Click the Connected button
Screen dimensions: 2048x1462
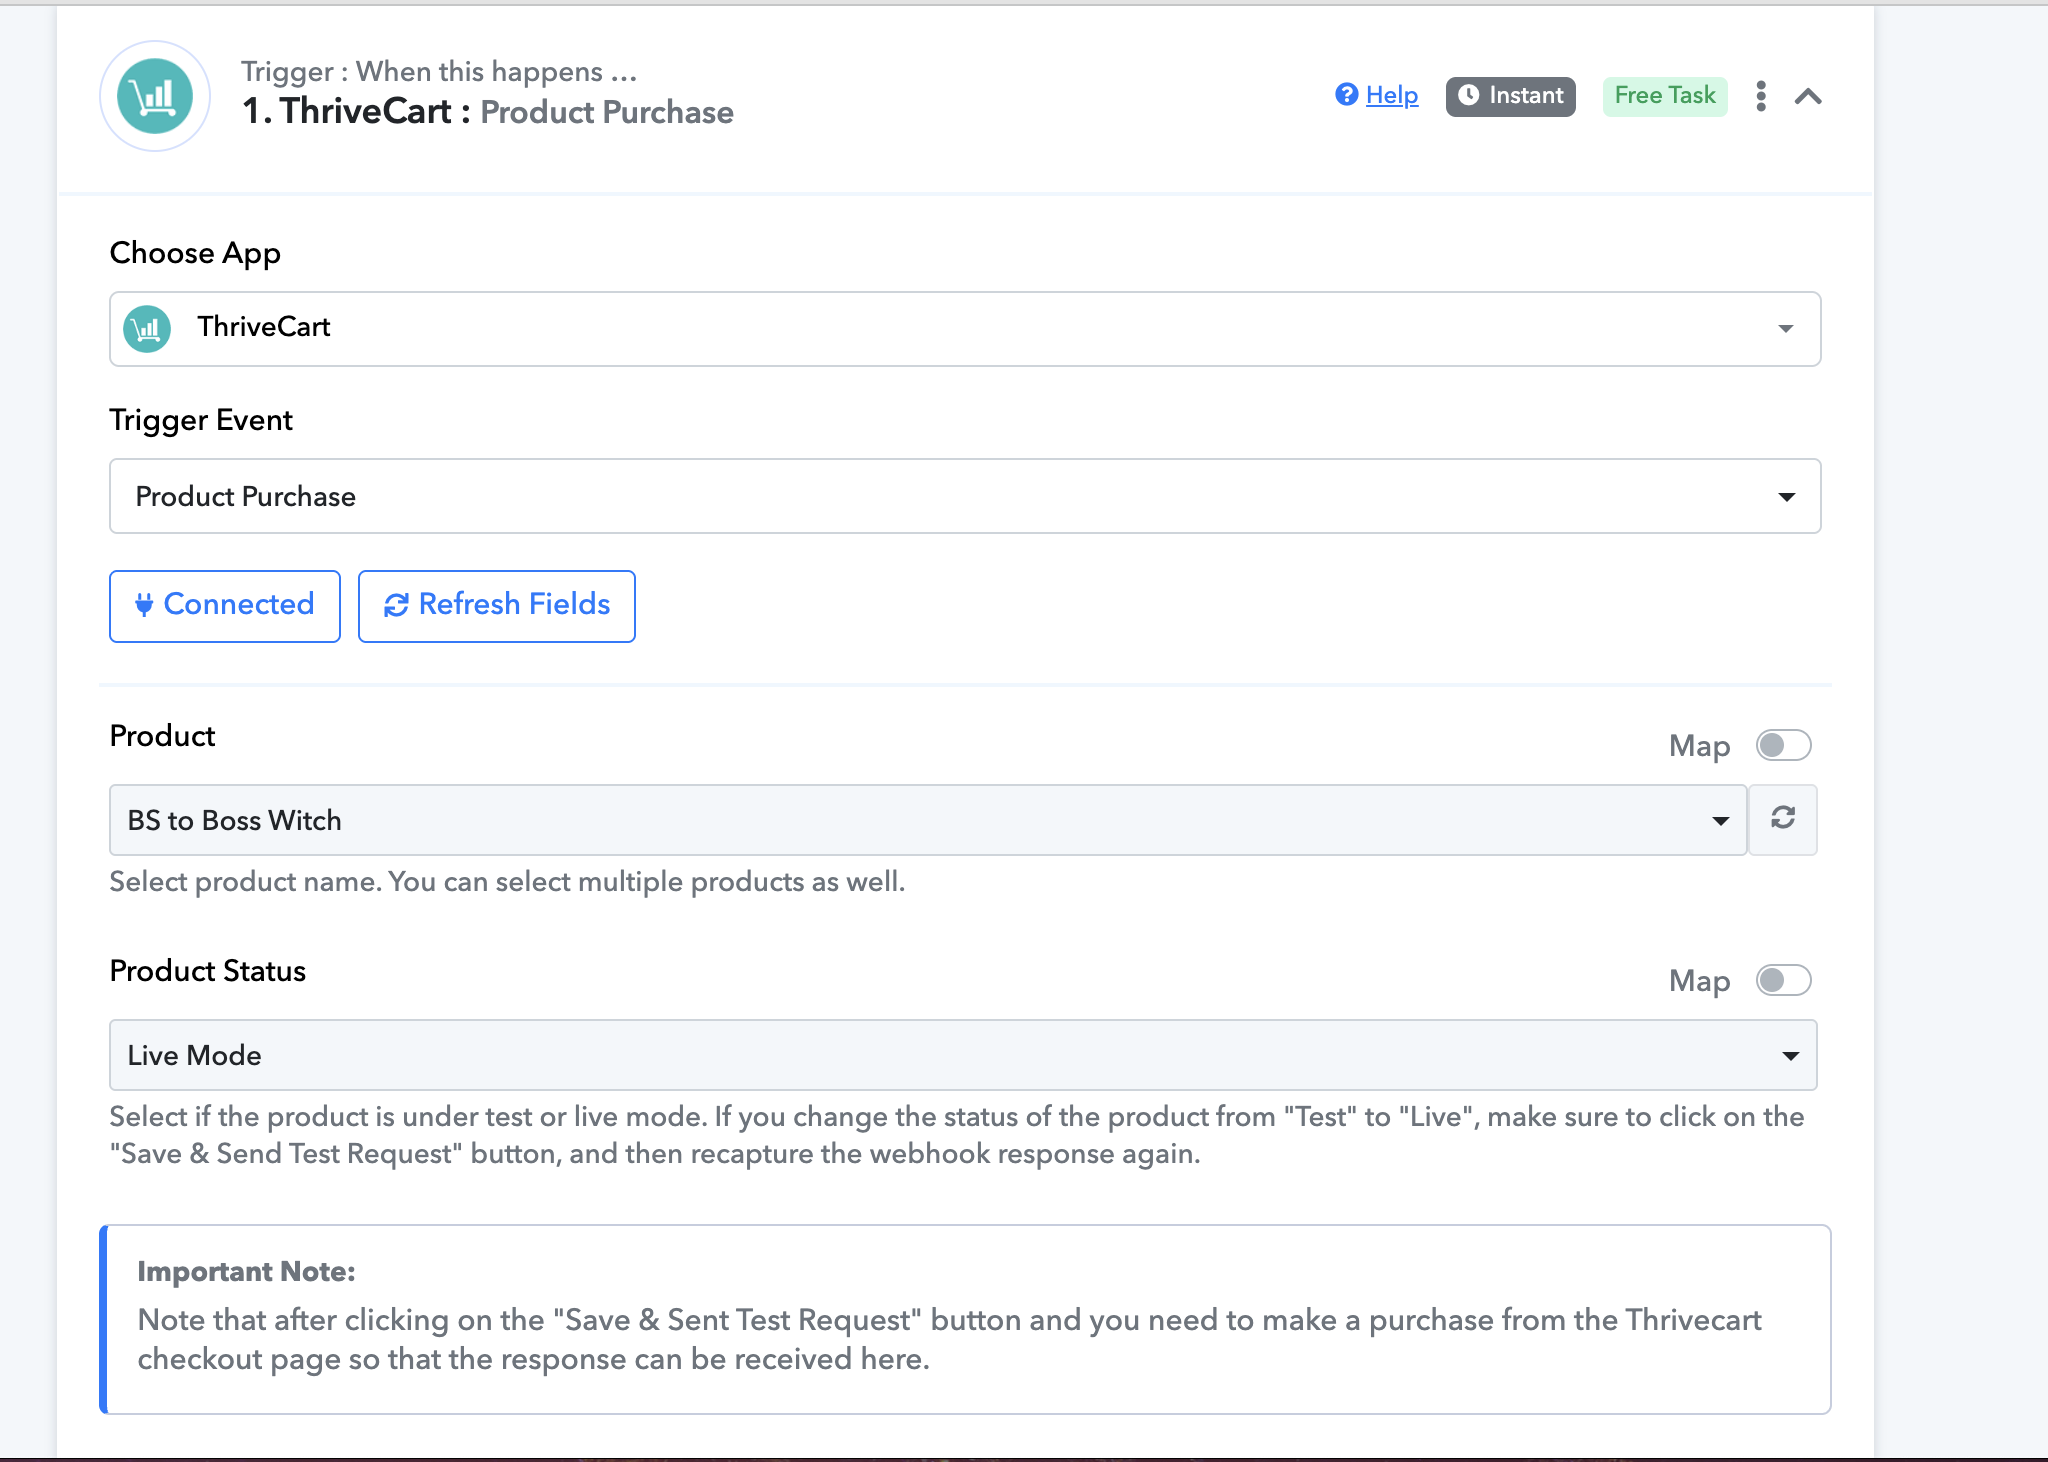(225, 605)
